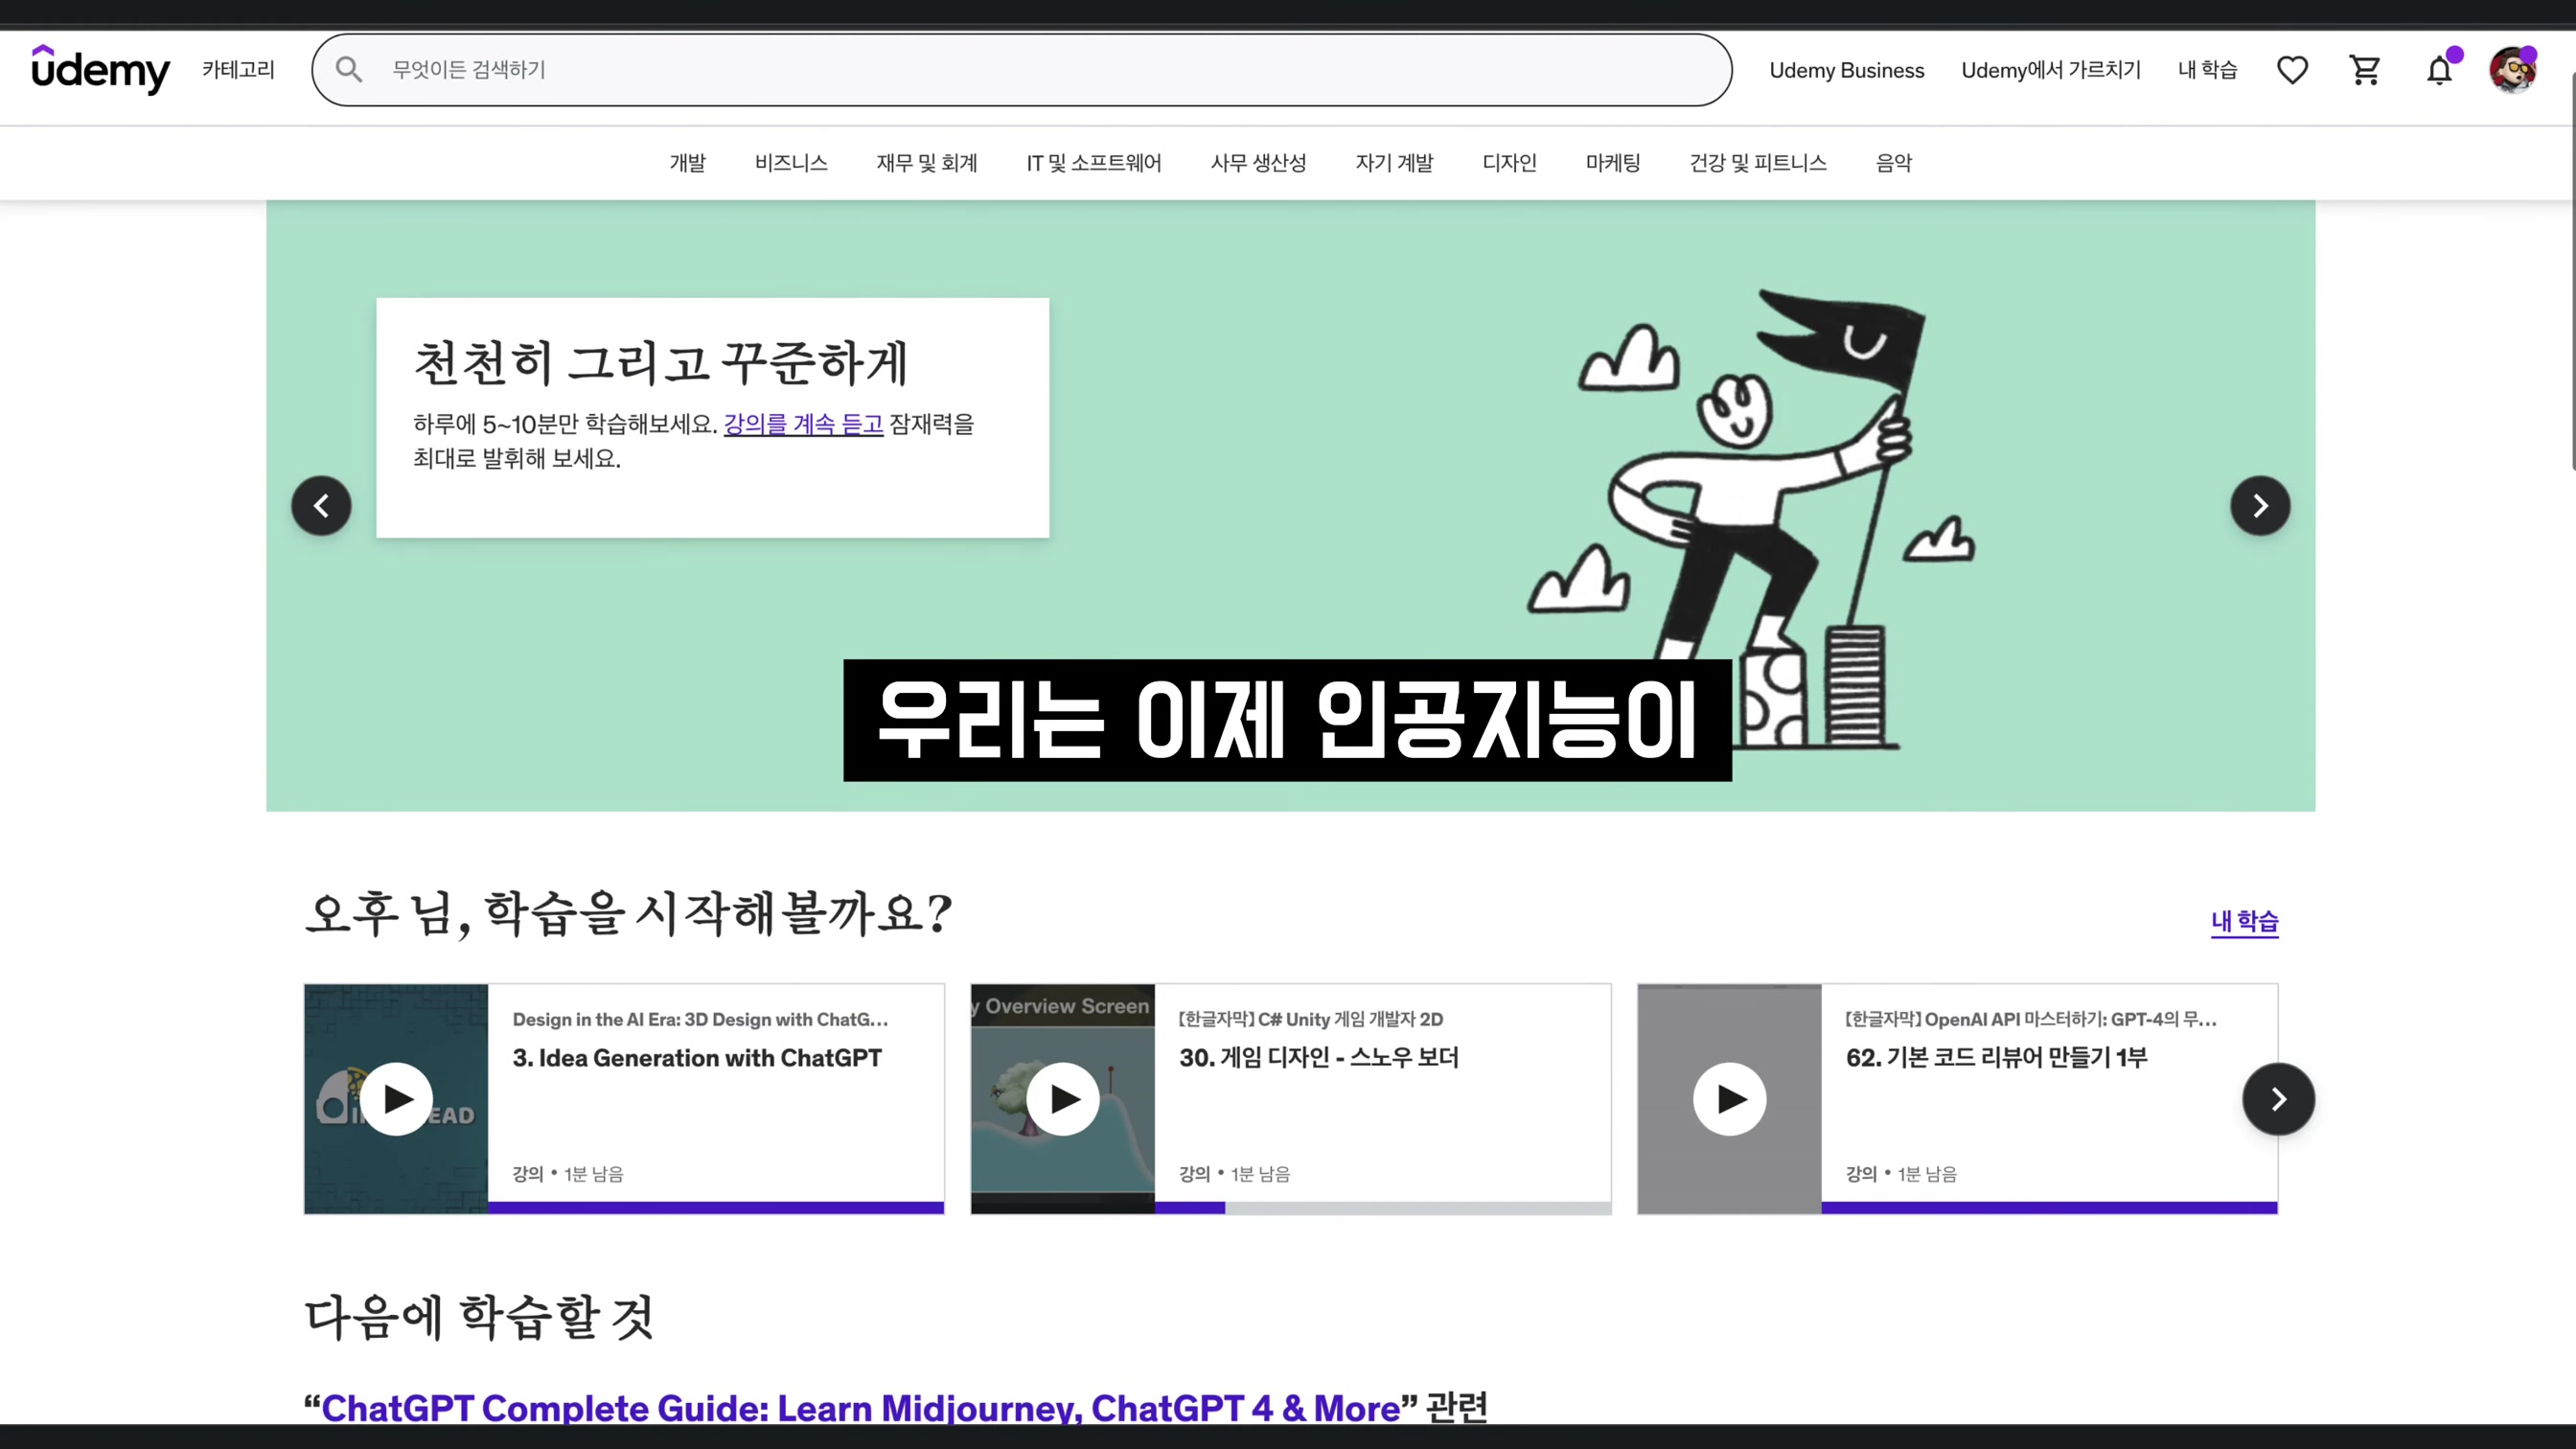The width and height of the screenshot is (2576, 1449).
Task: Click the page vertical scrollbar
Action: coord(2571,270)
